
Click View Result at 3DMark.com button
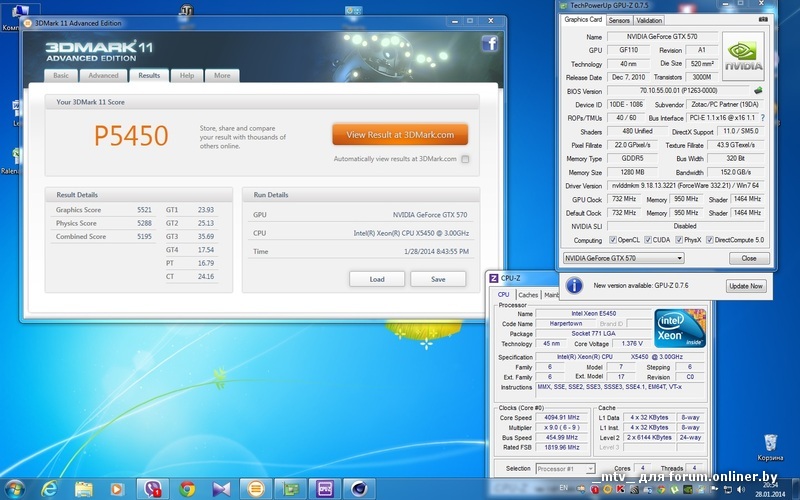click(x=400, y=135)
